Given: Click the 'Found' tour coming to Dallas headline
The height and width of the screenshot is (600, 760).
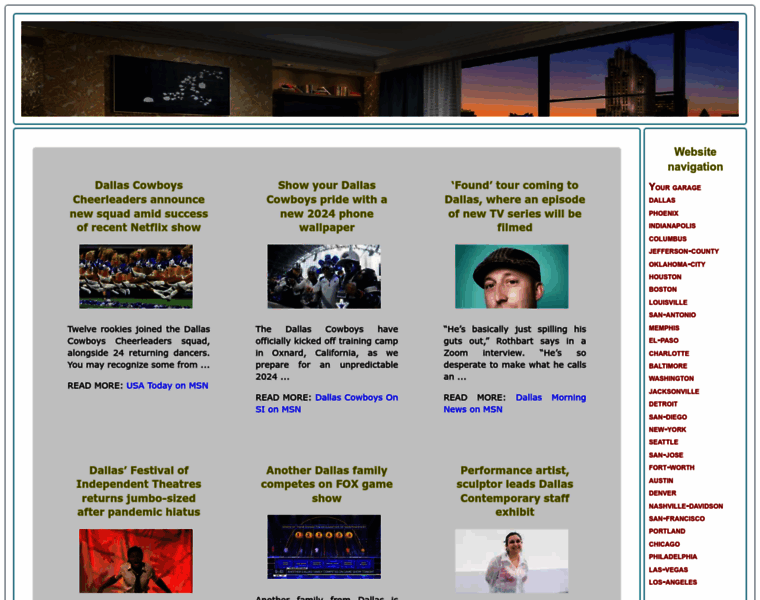Looking at the screenshot, I should coord(515,206).
